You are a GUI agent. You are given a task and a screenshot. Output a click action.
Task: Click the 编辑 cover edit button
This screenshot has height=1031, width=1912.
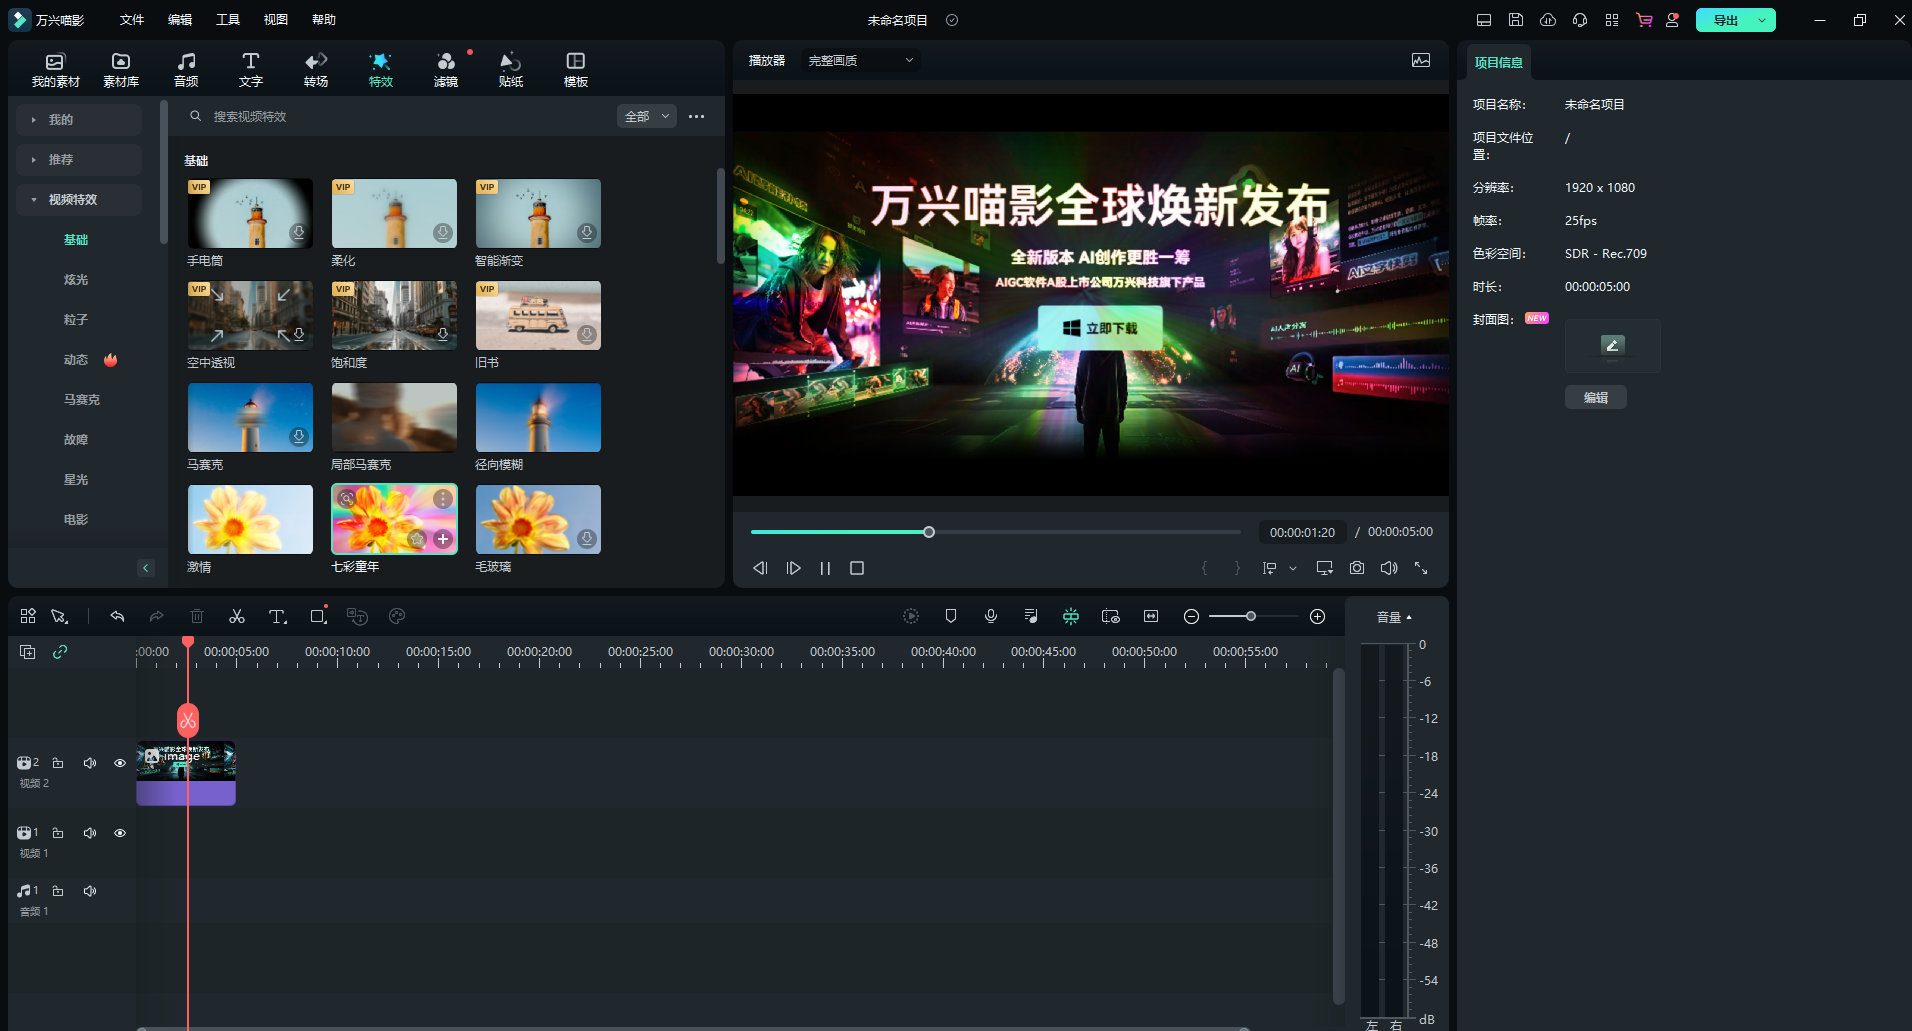point(1595,398)
